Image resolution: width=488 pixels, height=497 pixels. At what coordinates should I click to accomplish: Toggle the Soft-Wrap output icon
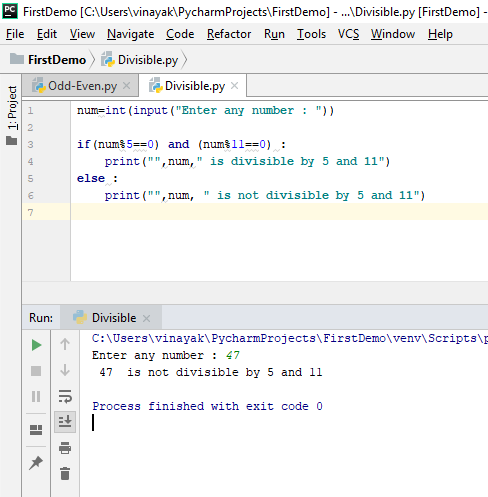click(65, 396)
